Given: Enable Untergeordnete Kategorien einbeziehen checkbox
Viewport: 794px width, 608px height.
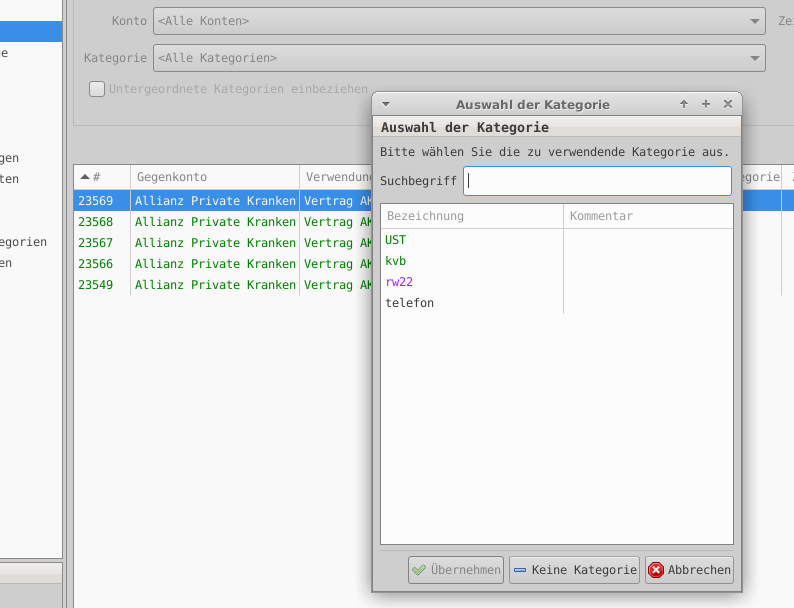Looking at the screenshot, I should pos(97,89).
